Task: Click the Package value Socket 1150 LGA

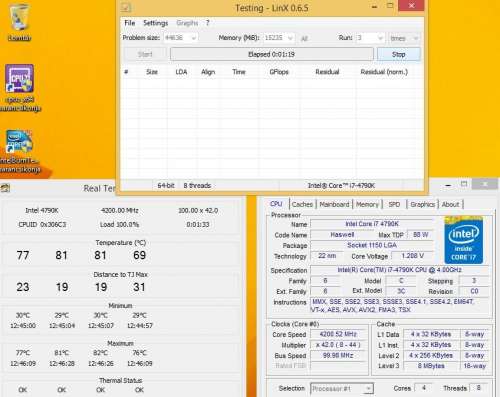Action: [x=372, y=246]
